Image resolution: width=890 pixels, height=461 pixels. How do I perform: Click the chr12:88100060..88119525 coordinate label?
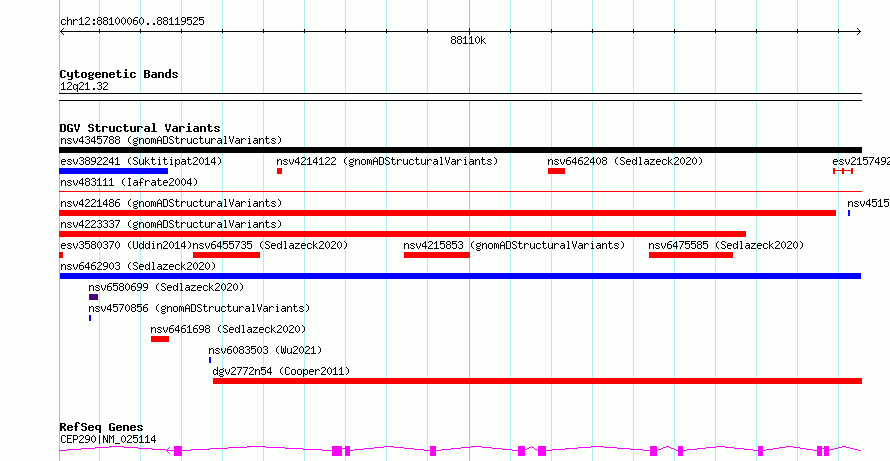point(132,22)
